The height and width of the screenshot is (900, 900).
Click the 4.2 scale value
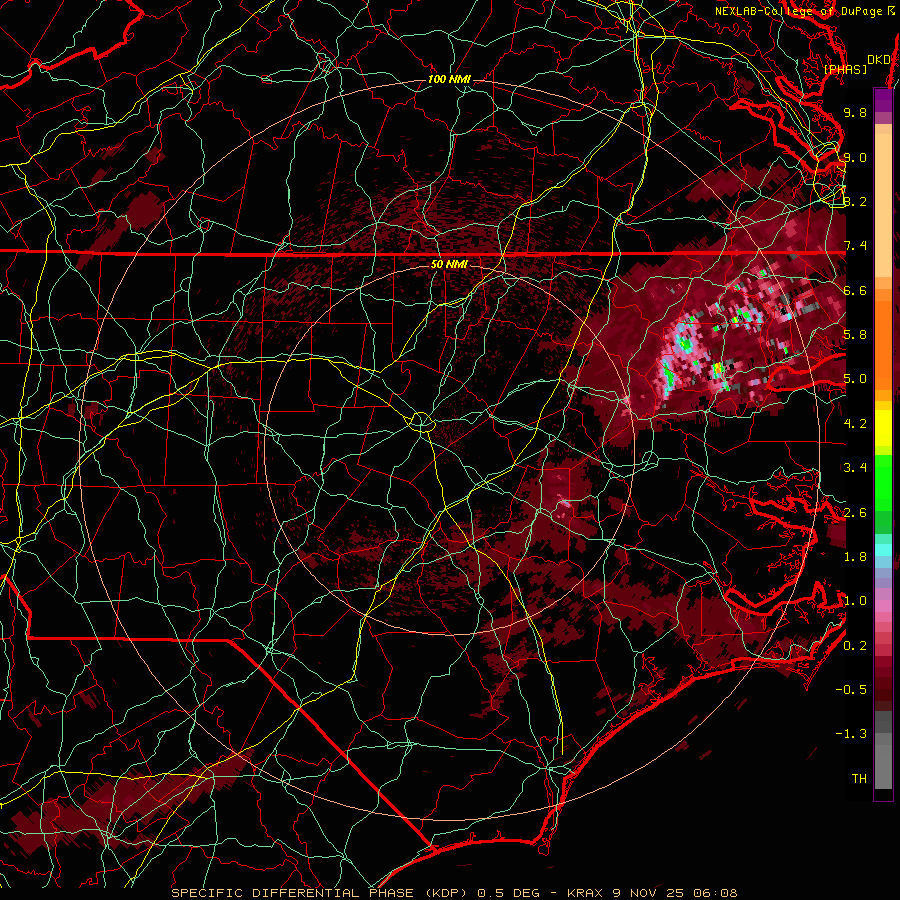(855, 424)
